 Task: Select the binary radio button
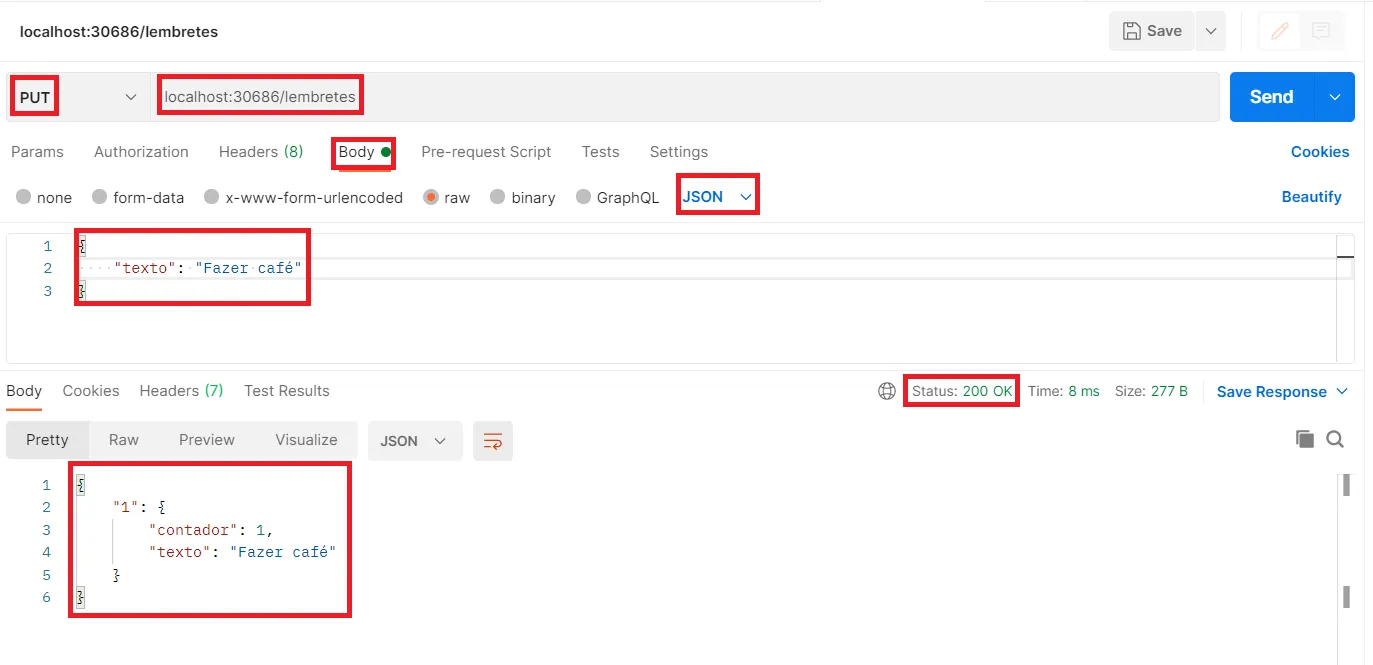(x=498, y=197)
